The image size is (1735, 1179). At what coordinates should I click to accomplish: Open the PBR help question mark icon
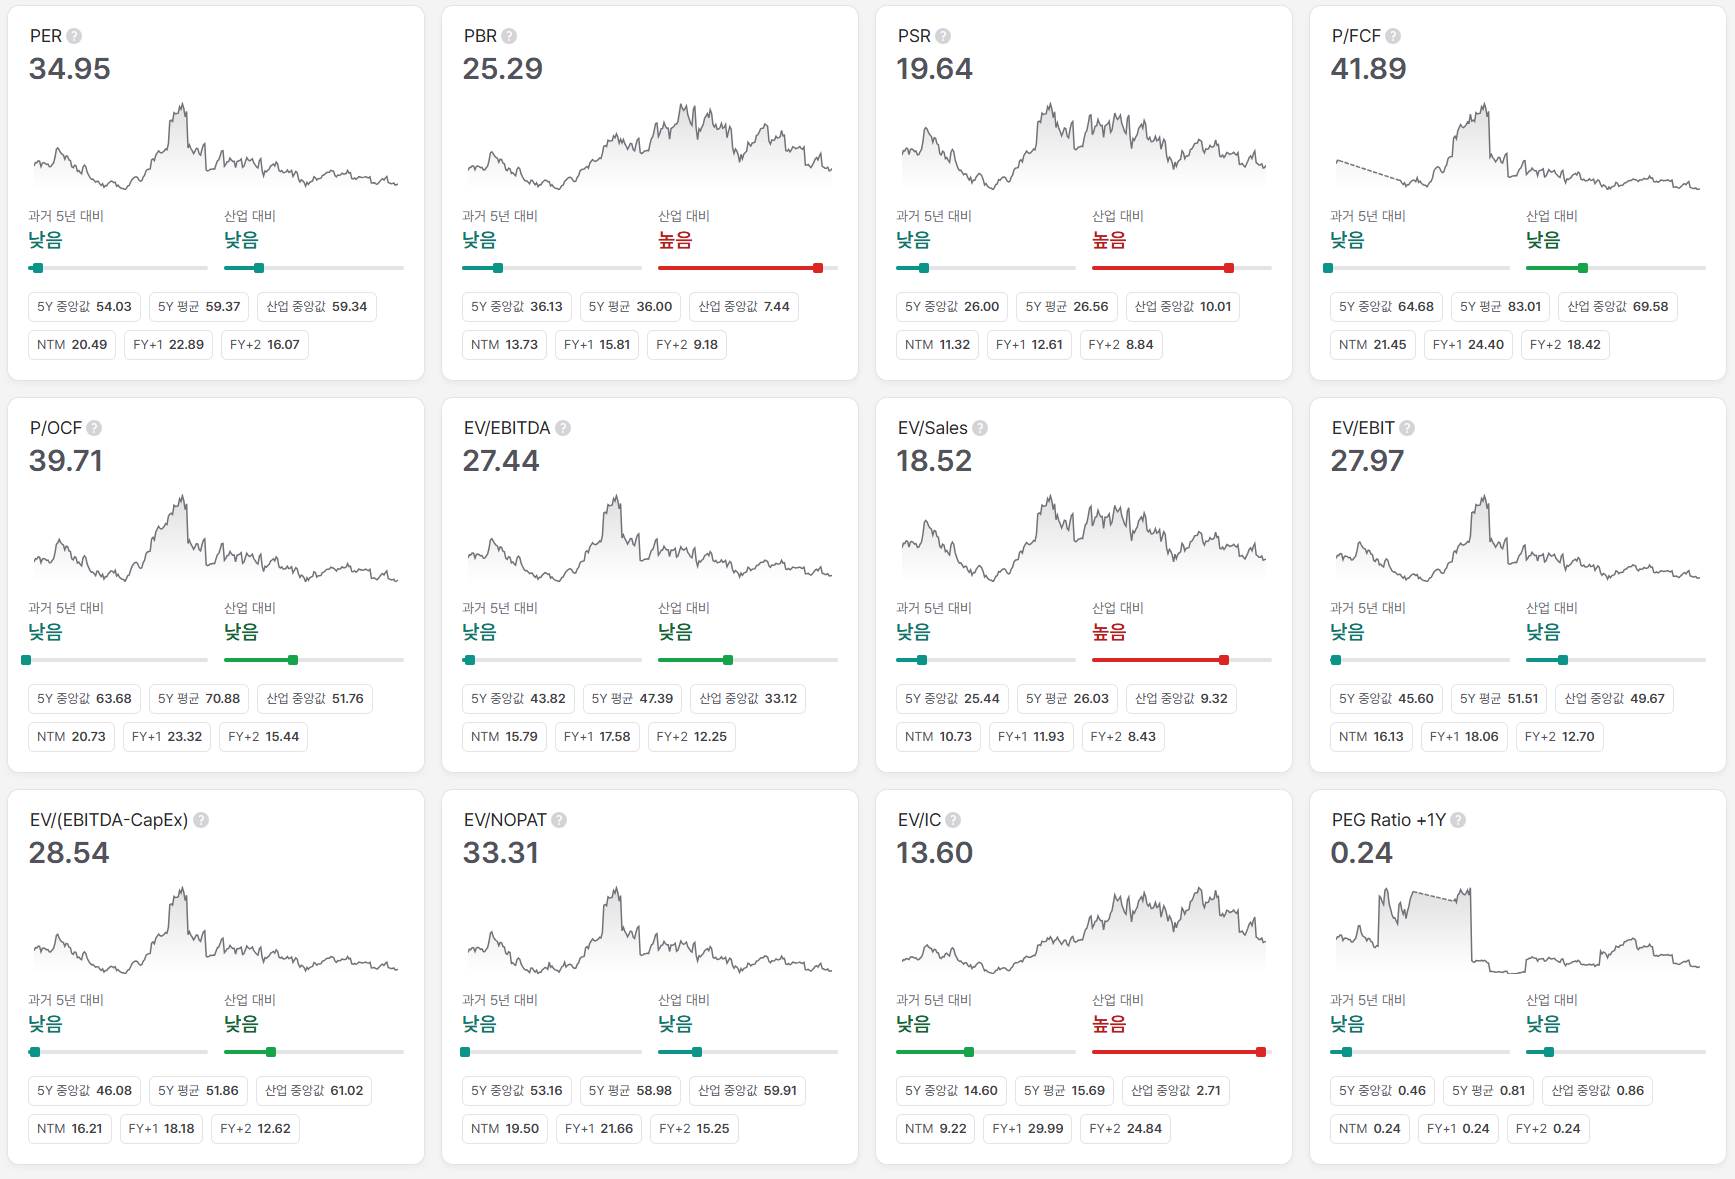[x=509, y=36]
